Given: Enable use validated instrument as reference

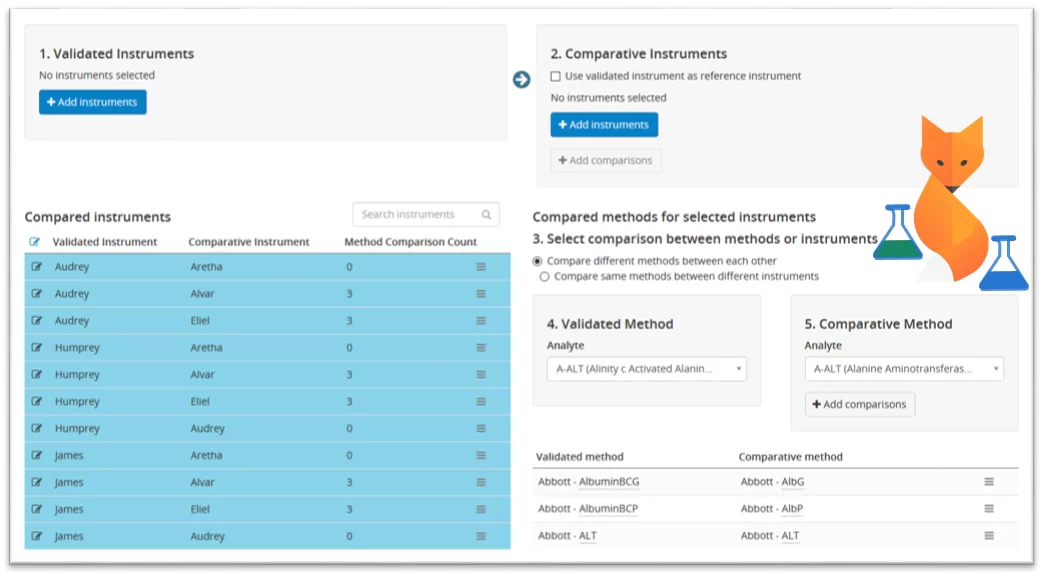Looking at the screenshot, I should [x=556, y=76].
